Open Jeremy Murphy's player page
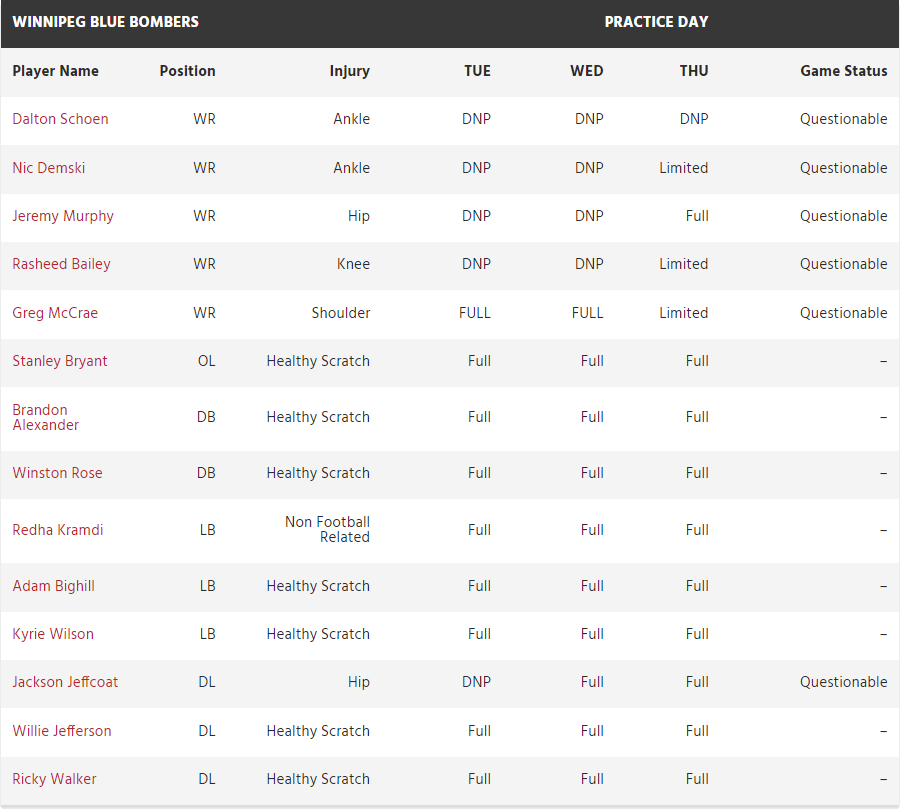 (x=63, y=216)
